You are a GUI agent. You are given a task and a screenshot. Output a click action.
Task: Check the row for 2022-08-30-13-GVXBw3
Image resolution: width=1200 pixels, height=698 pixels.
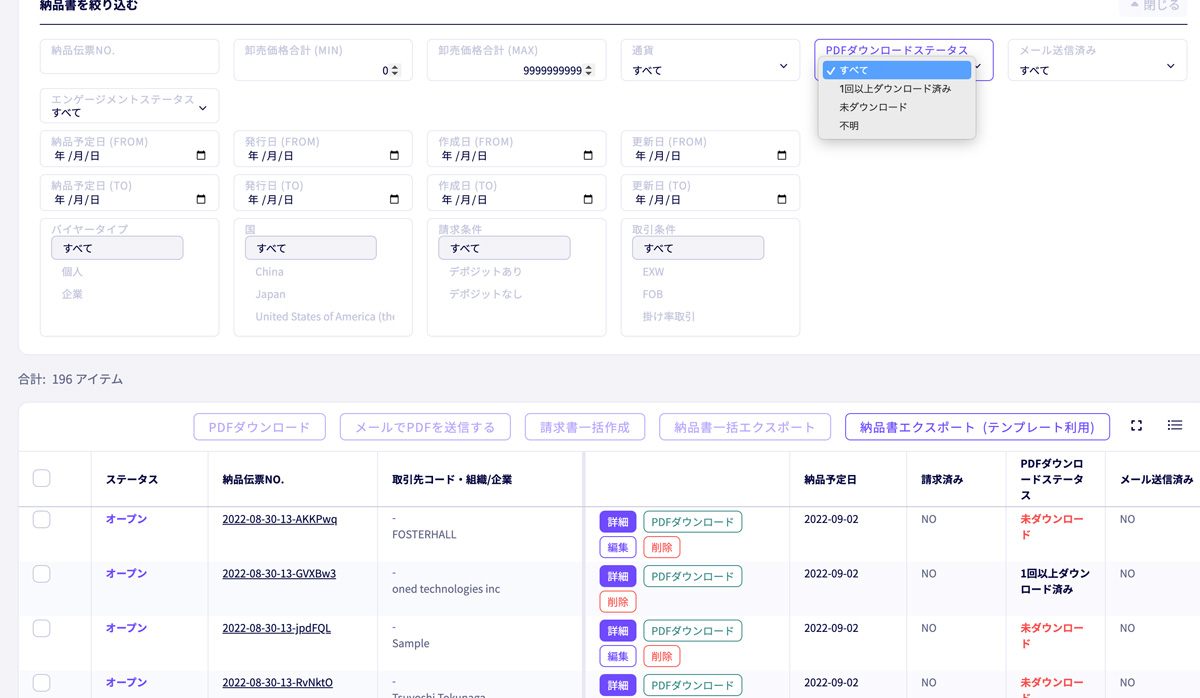tap(41, 574)
